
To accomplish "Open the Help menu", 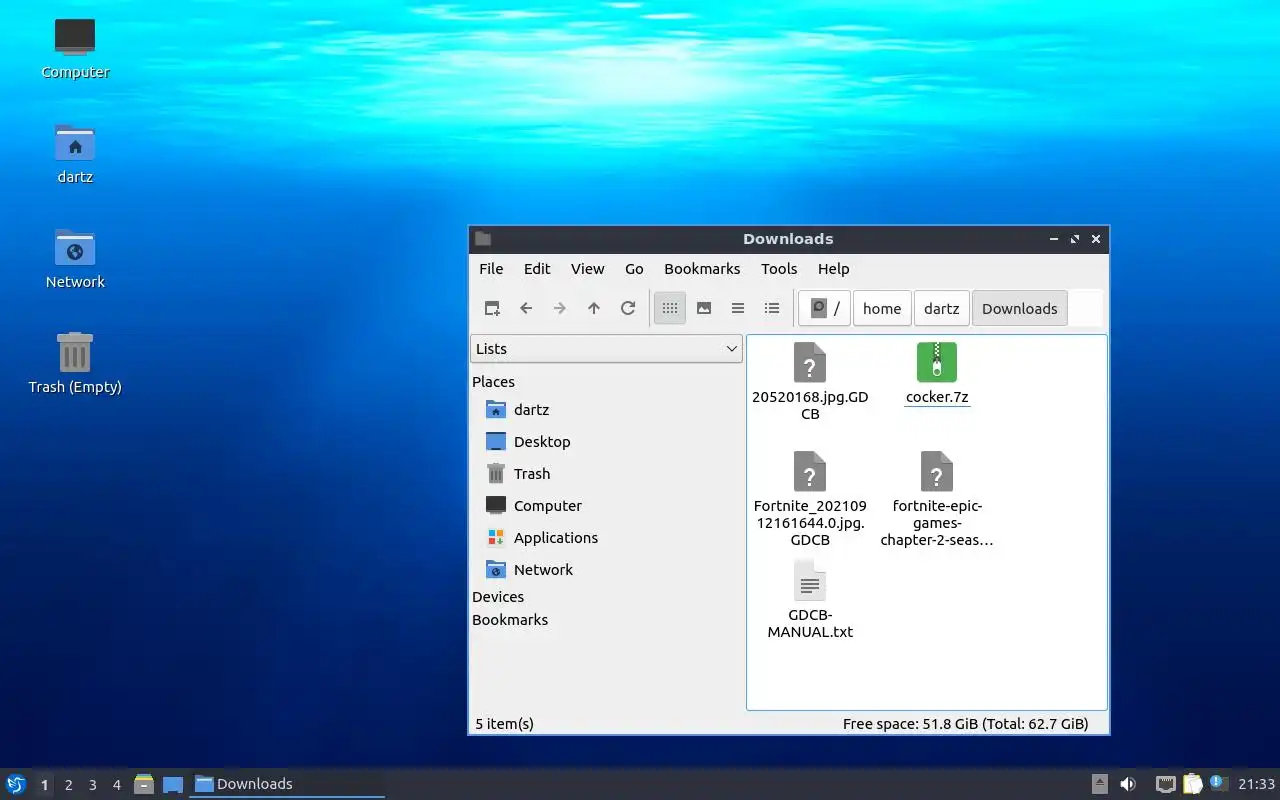I will (x=833, y=269).
